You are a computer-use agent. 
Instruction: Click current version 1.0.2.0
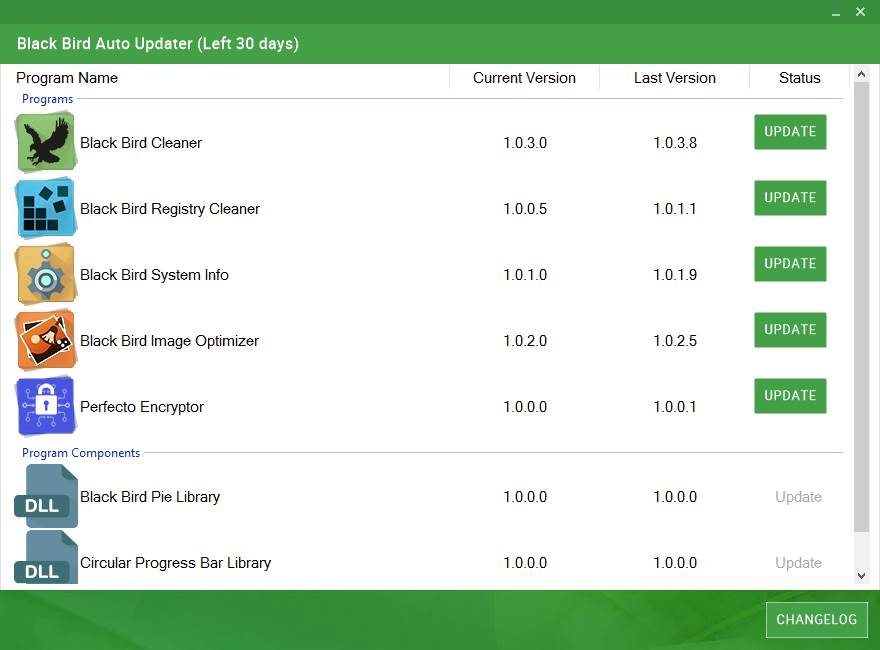coord(525,341)
